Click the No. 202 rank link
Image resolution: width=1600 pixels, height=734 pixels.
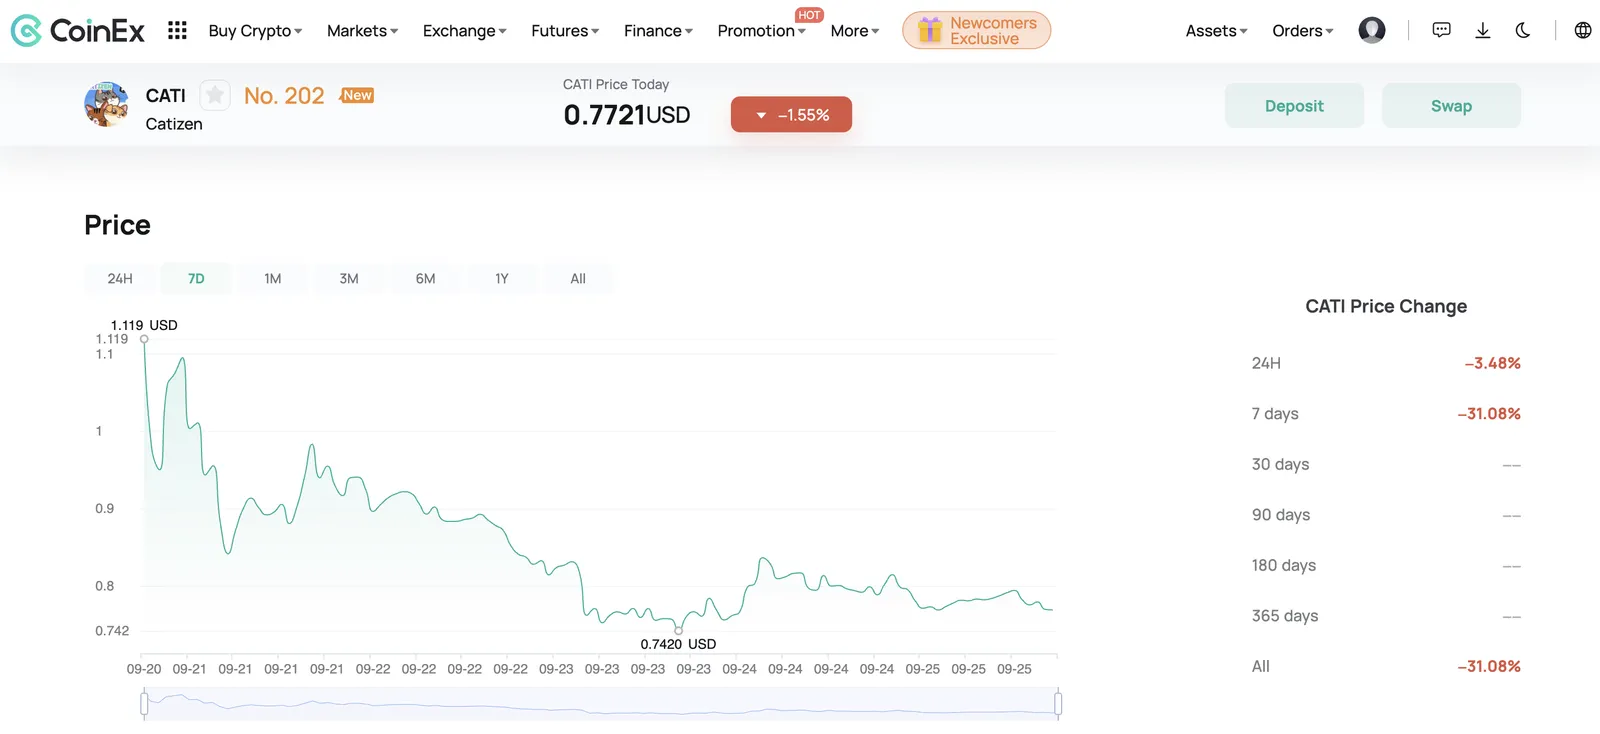[284, 95]
